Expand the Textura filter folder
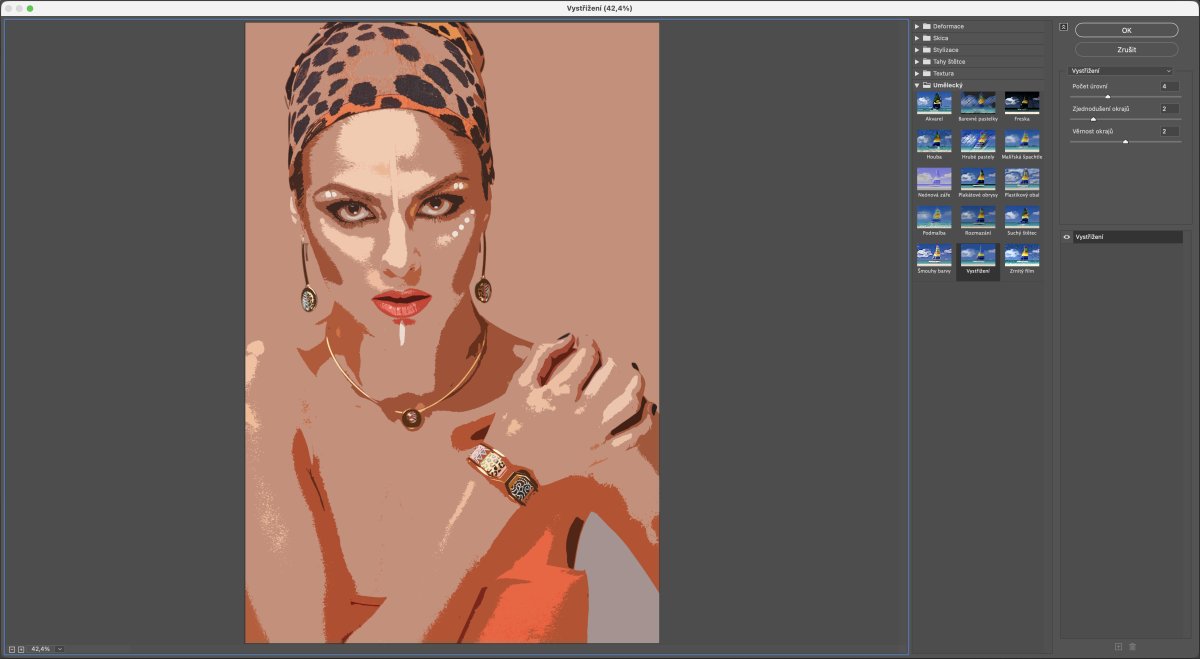 coord(917,73)
